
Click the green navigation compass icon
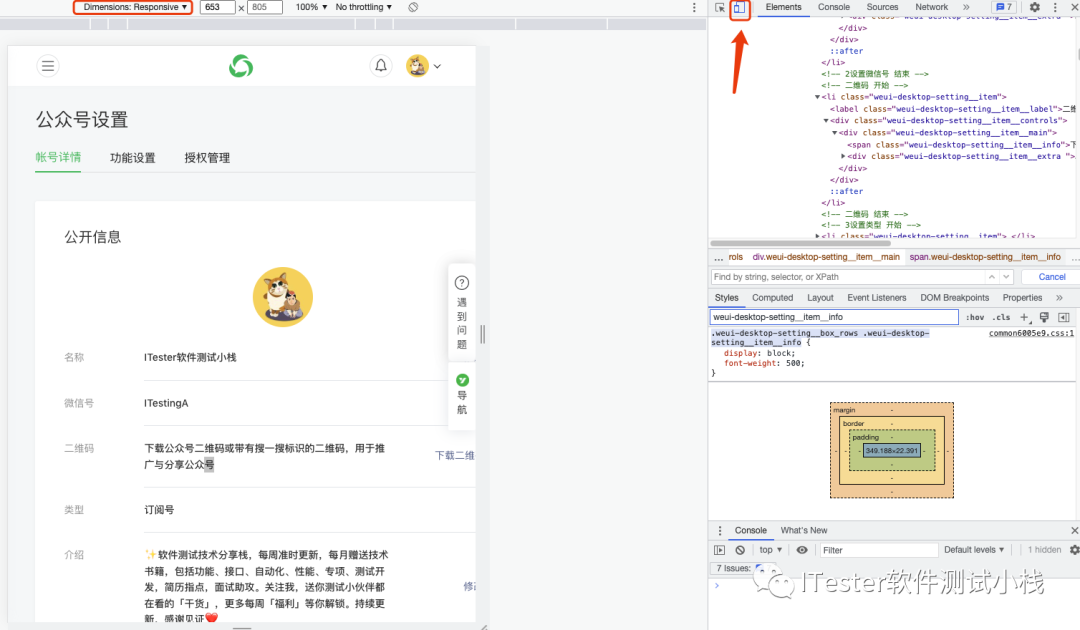[x=462, y=380]
